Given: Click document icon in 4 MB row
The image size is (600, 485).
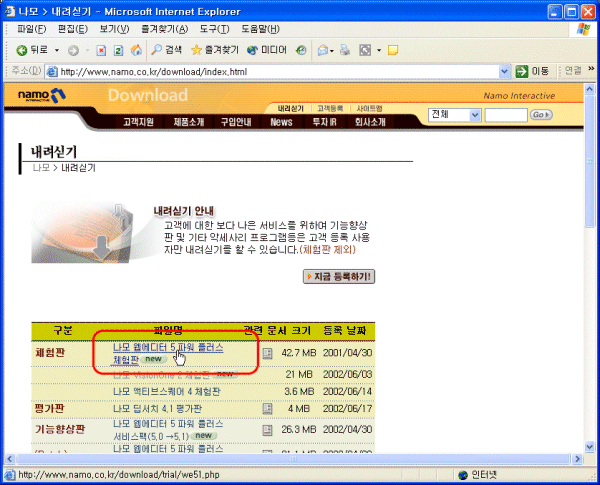Looking at the screenshot, I should point(267,409).
